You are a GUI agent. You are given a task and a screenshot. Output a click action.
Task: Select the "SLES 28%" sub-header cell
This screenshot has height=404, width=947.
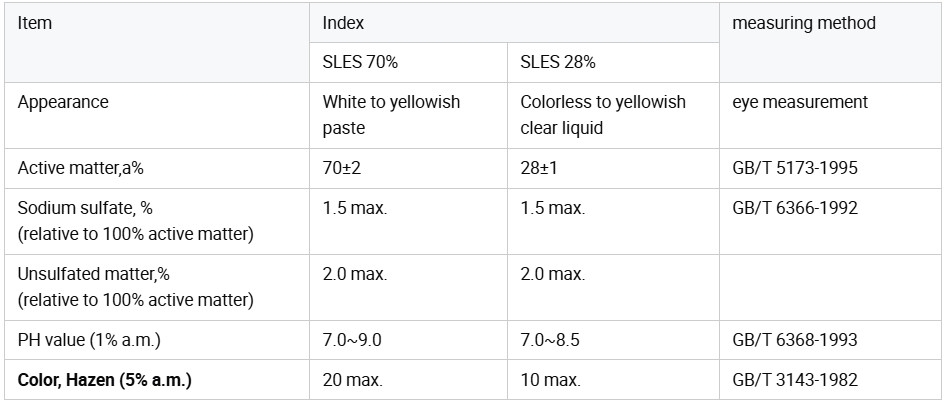(558, 62)
